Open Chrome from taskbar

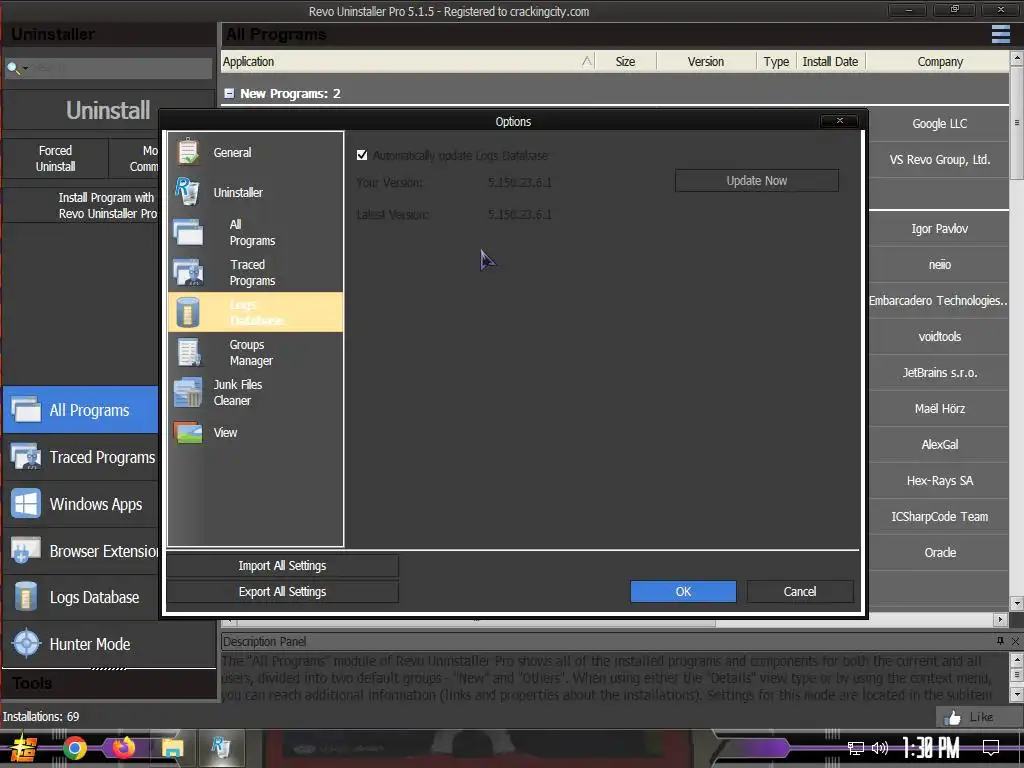point(75,748)
